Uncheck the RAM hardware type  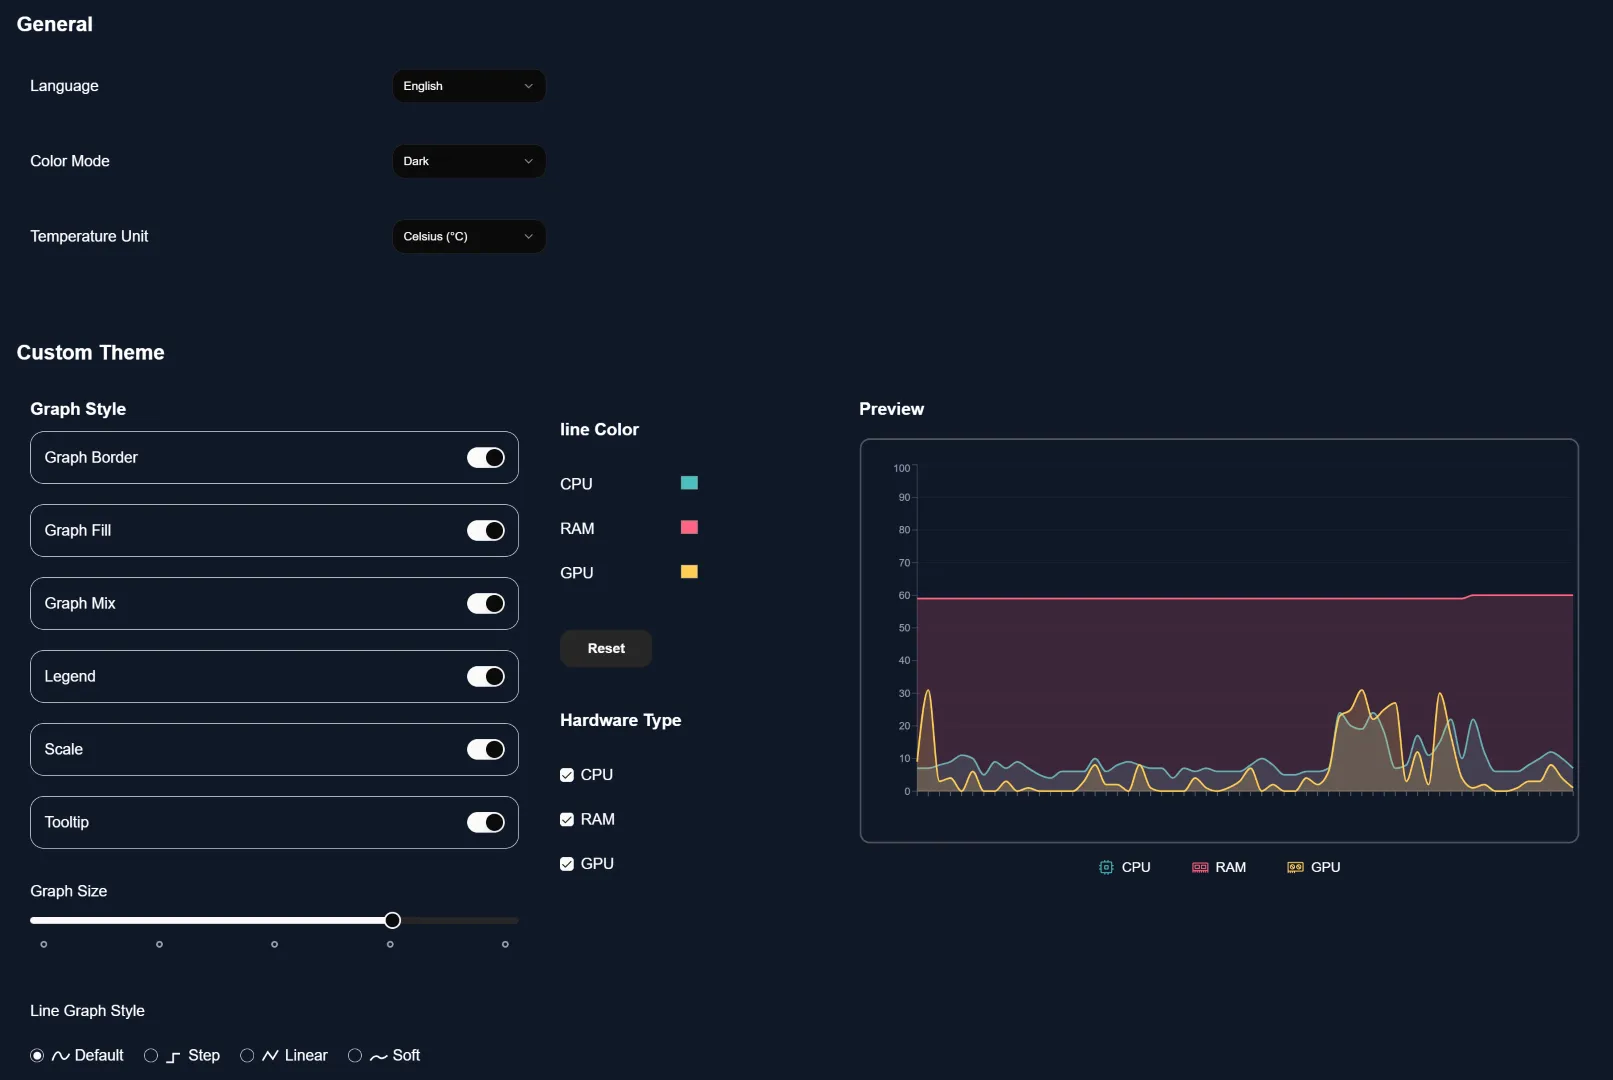click(x=566, y=819)
